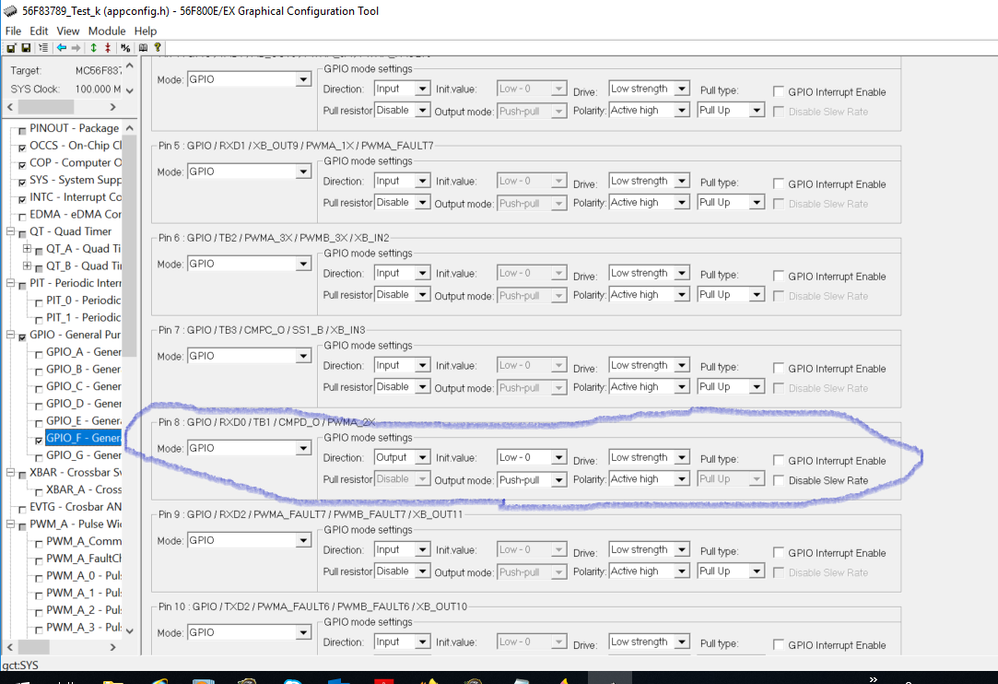Open the Pin 8 Direction dropdown

422,457
